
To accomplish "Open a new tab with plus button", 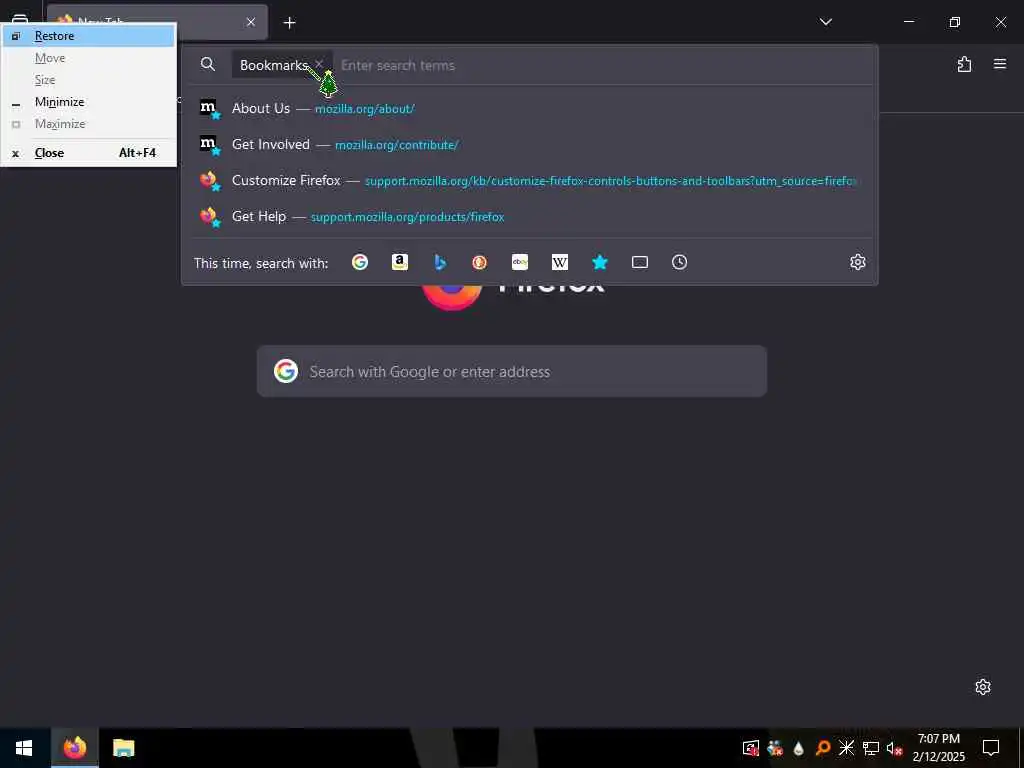I will pyautogui.click(x=289, y=23).
